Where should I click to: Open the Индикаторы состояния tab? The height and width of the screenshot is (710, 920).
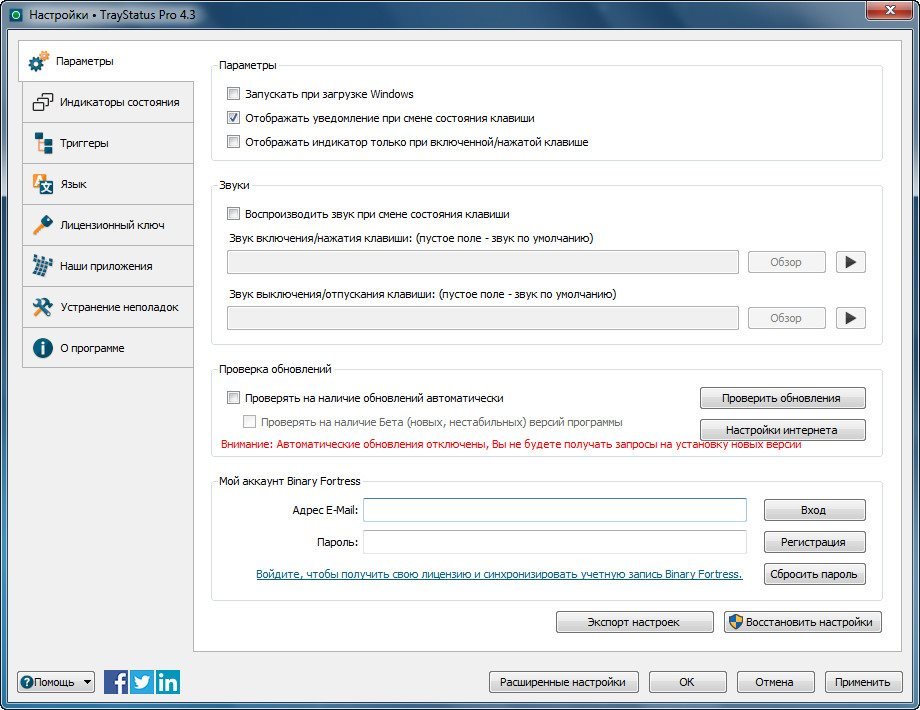click(x=108, y=102)
